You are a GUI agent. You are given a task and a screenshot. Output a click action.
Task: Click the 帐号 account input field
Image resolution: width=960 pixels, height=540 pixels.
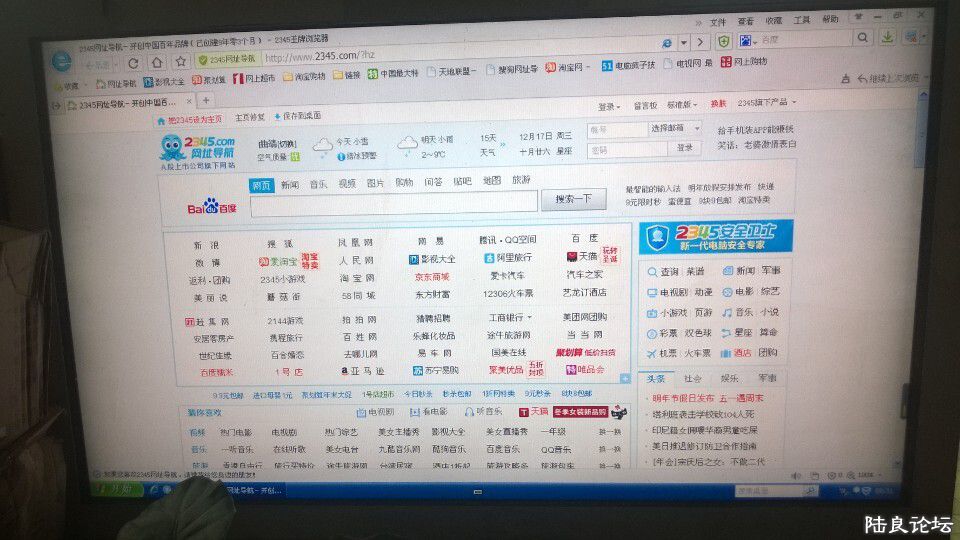pyautogui.click(x=617, y=130)
